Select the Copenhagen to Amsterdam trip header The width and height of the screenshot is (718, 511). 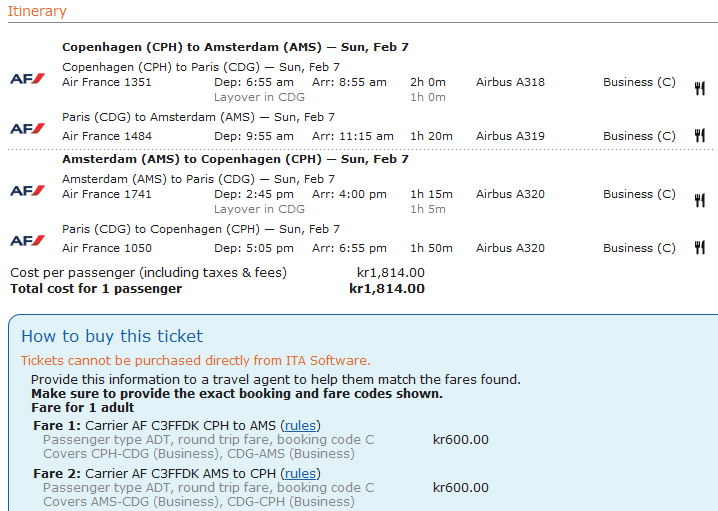click(235, 47)
